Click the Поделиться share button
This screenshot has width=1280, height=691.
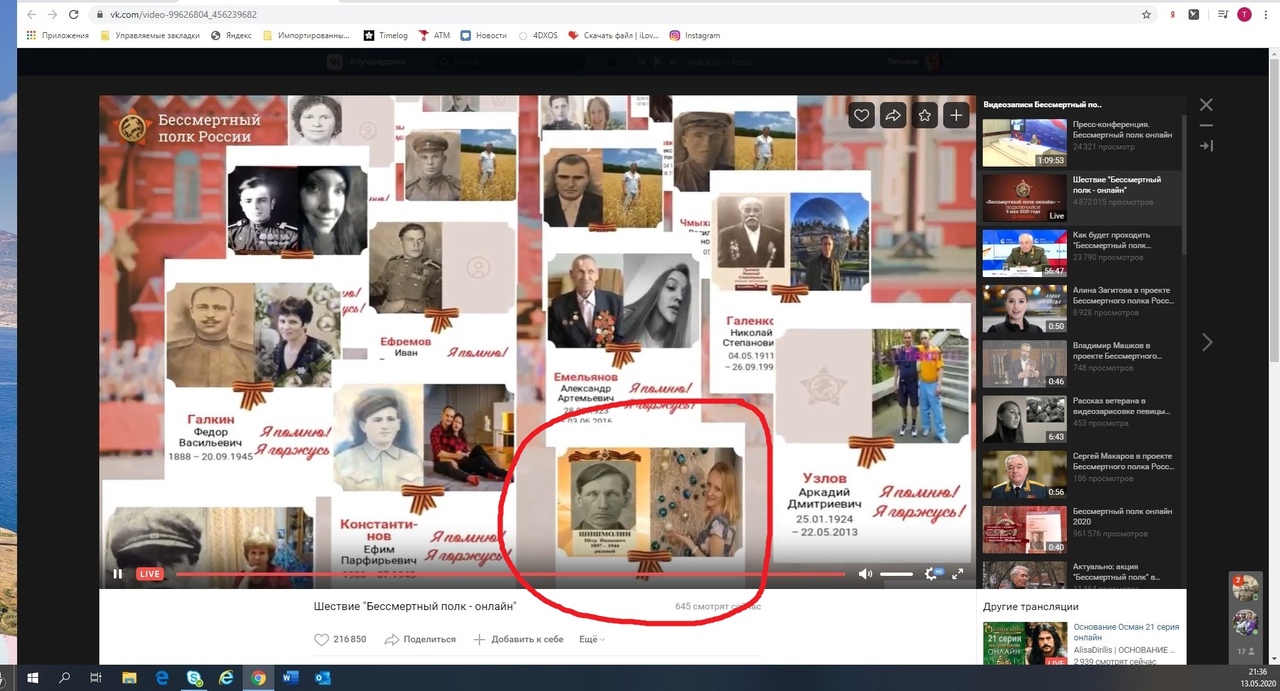coord(420,639)
